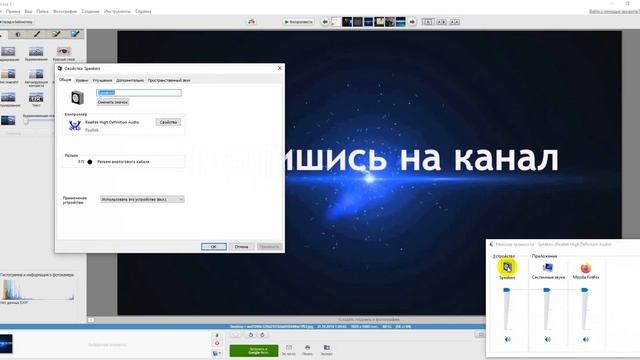
Task: Select the last filmstrip thumbnail
Action: (401, 22)
